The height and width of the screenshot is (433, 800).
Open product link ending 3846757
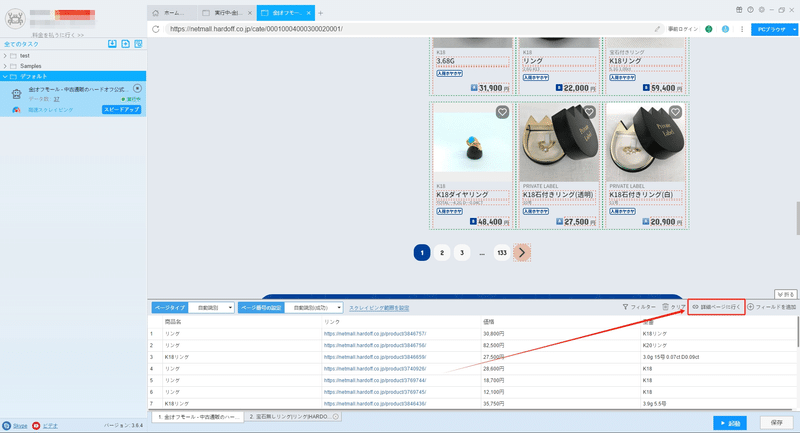point(374,334)
